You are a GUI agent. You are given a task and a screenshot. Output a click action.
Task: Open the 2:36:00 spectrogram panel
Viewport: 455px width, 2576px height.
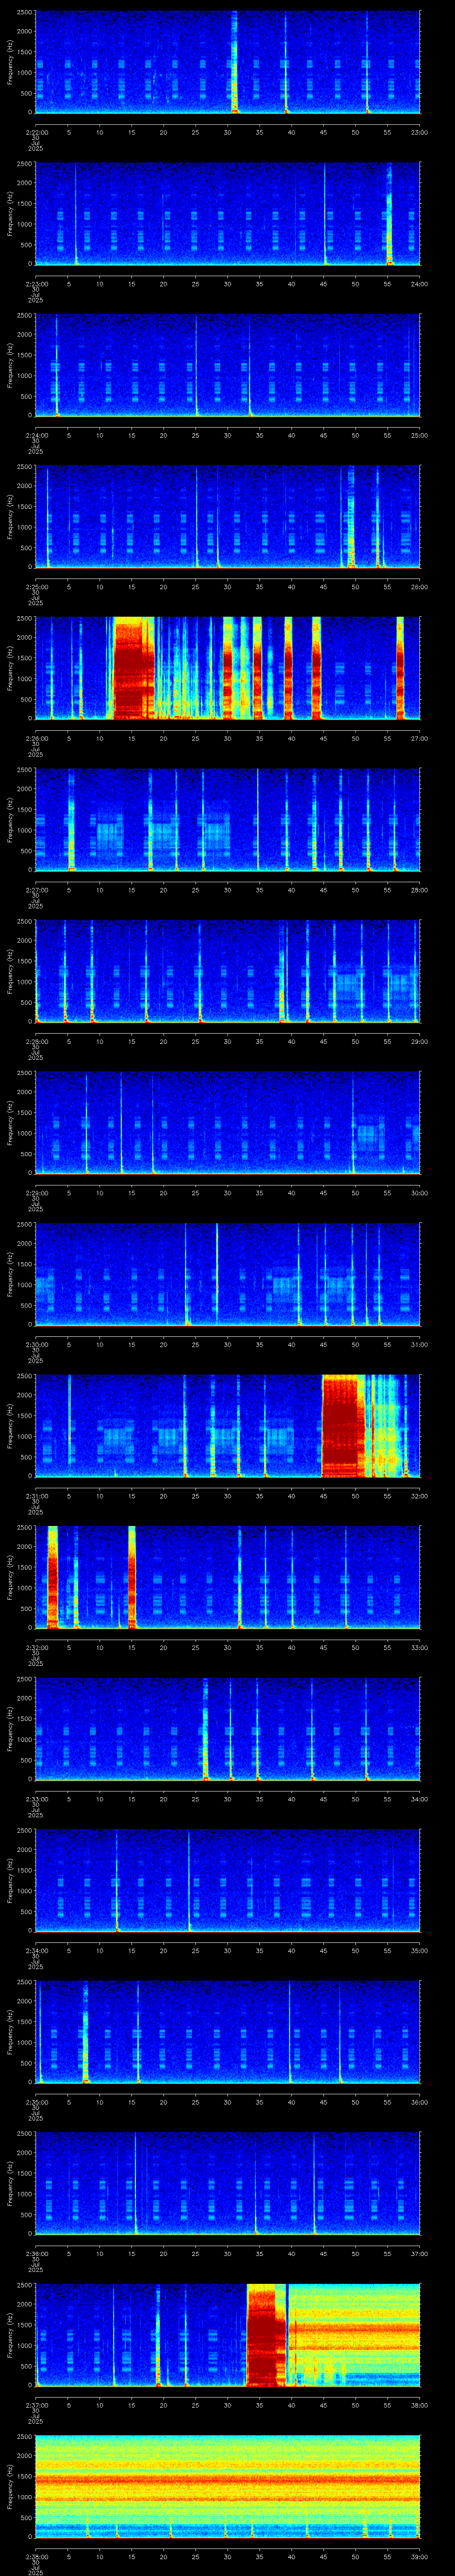227,2183
